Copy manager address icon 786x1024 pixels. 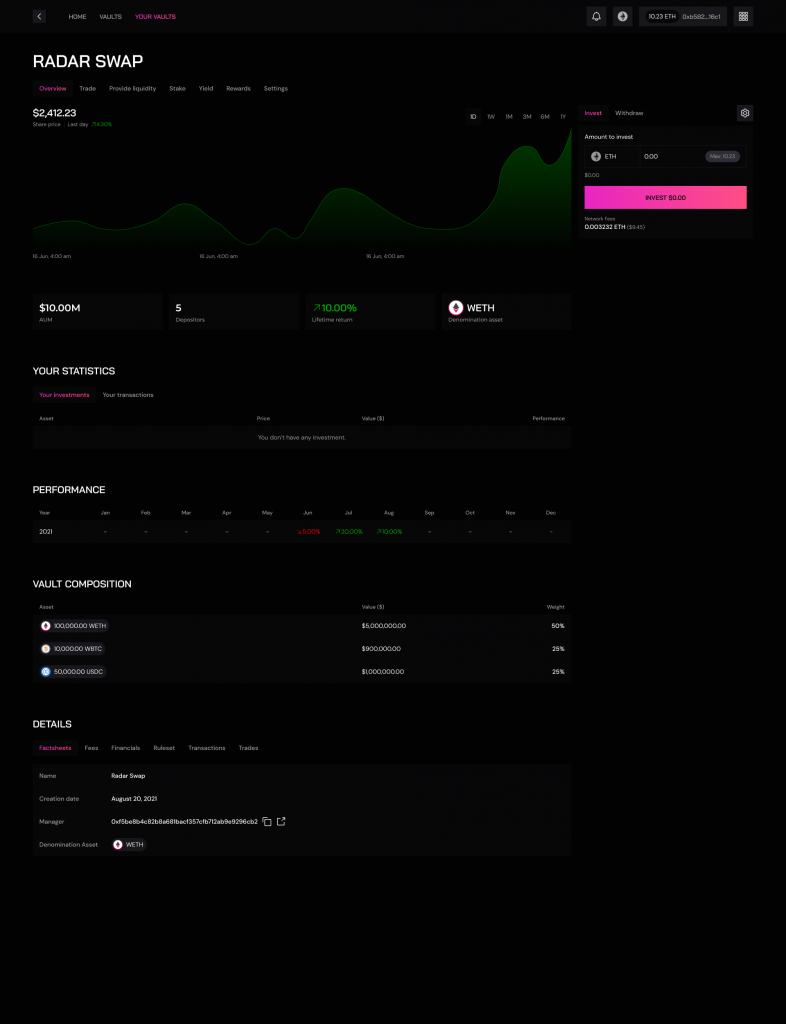click(267, 822)
